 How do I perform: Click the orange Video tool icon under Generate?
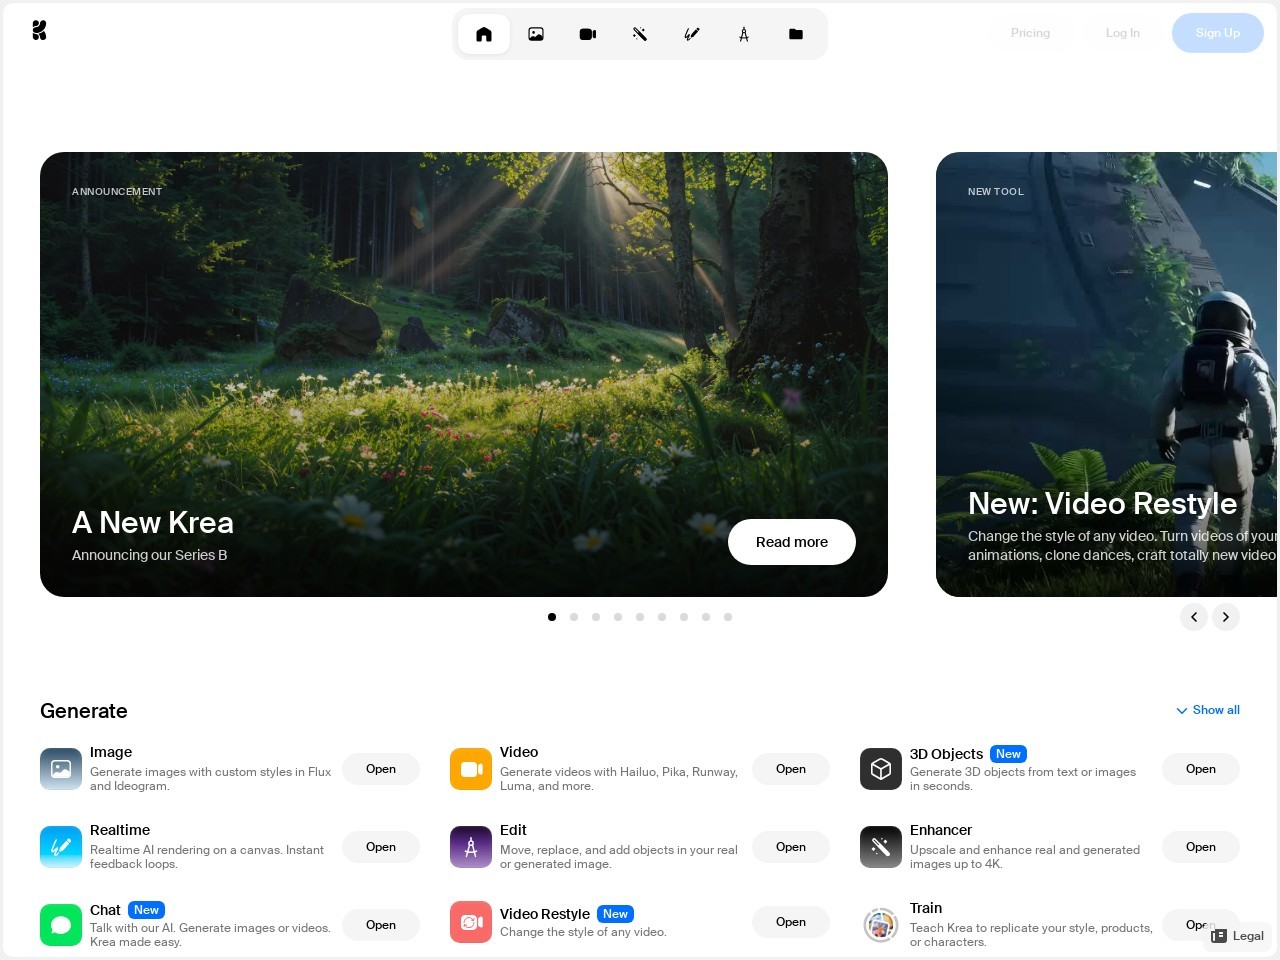point(471,769)
